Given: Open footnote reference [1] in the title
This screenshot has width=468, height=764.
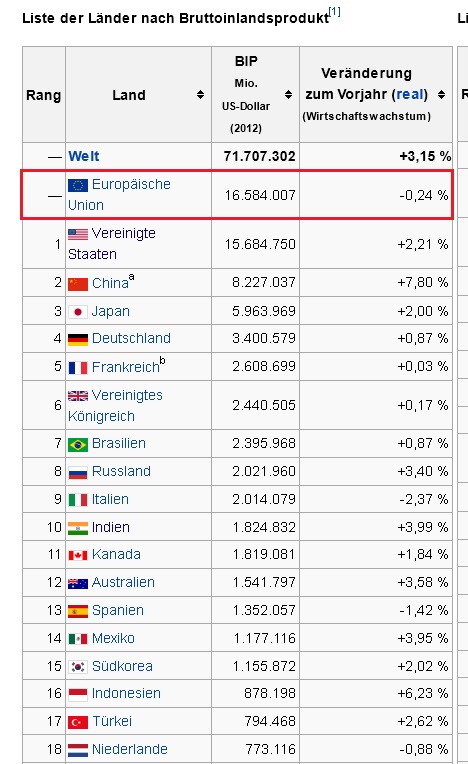Looking at the screenshot, I should point(335,11).
